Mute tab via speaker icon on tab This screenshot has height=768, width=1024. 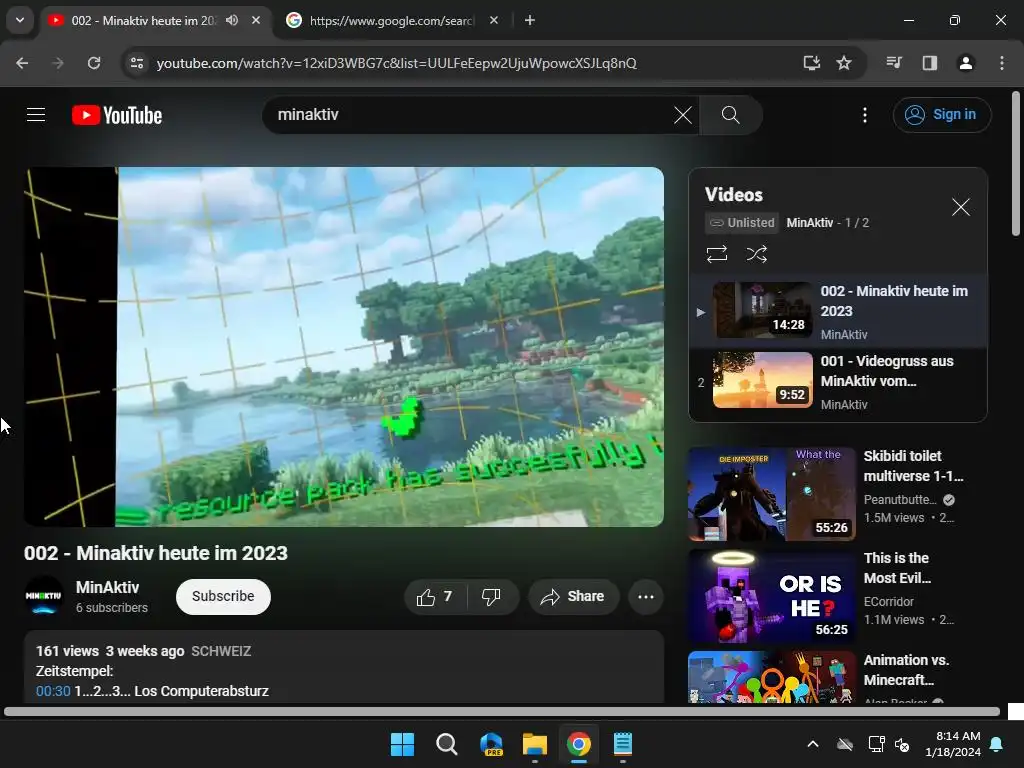[232, 20]
